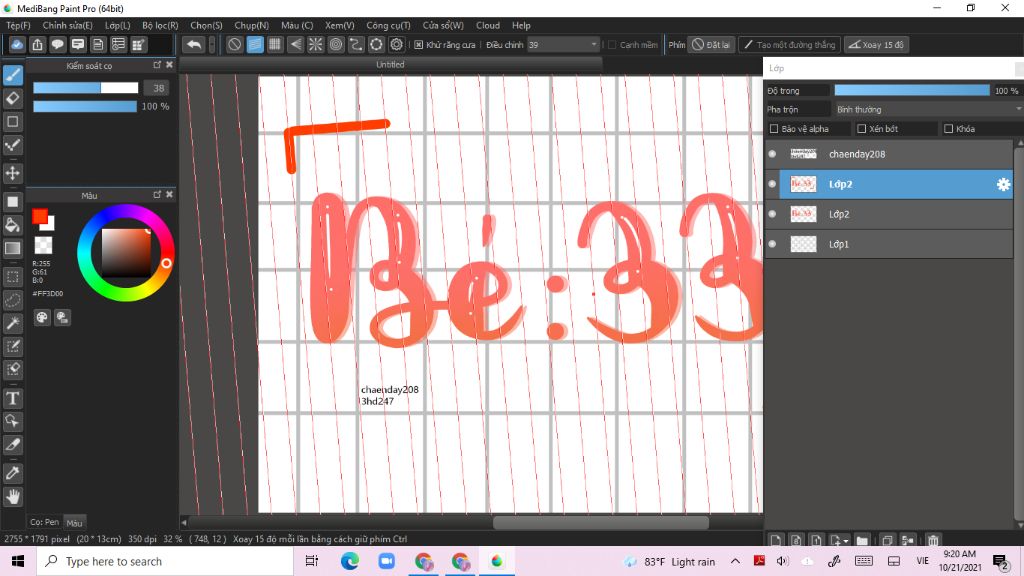Click the cloud save icon
The image size is (1024, 576).
coord(17,44)
